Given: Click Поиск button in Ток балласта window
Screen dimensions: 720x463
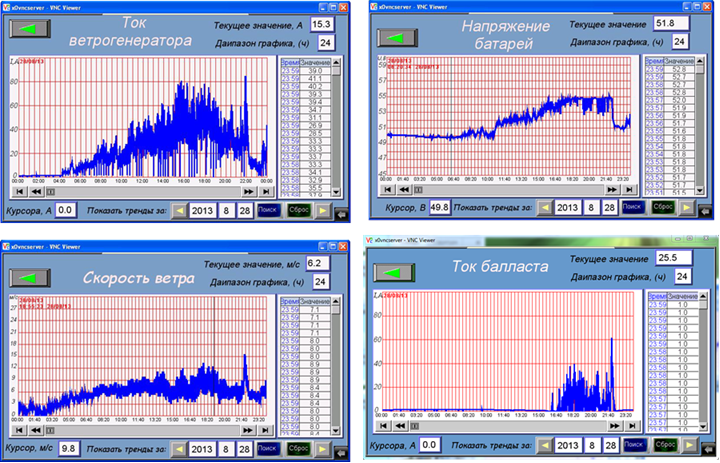Looking at the screenshot, I should [x=635, y=445].
